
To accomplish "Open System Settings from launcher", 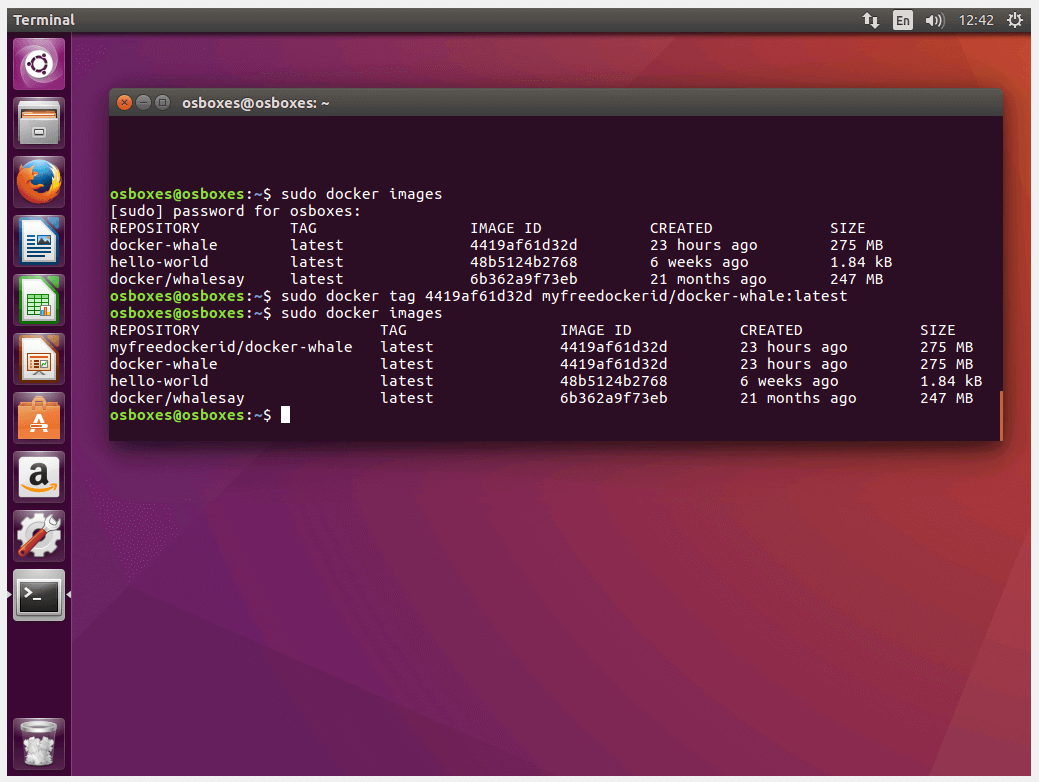I will (39, 535).
